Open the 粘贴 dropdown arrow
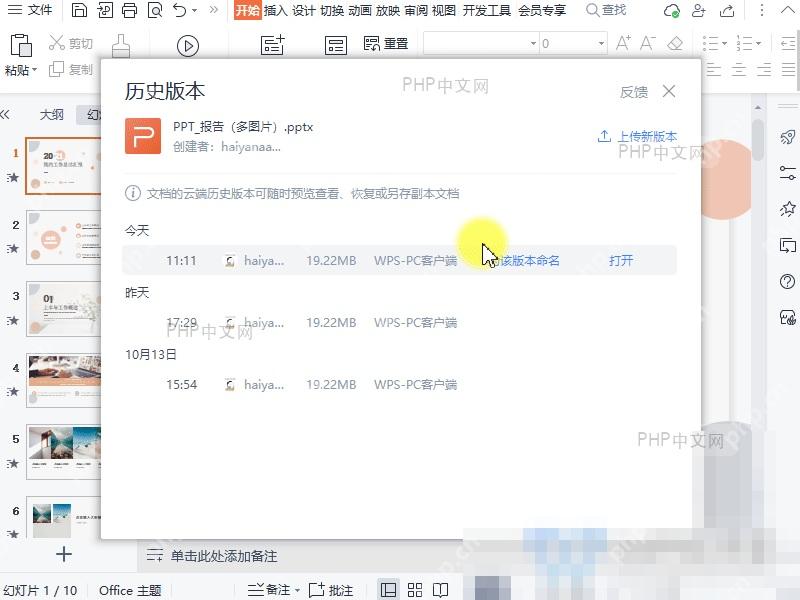This screenshot has width=800, height=600. click(35, 69)
